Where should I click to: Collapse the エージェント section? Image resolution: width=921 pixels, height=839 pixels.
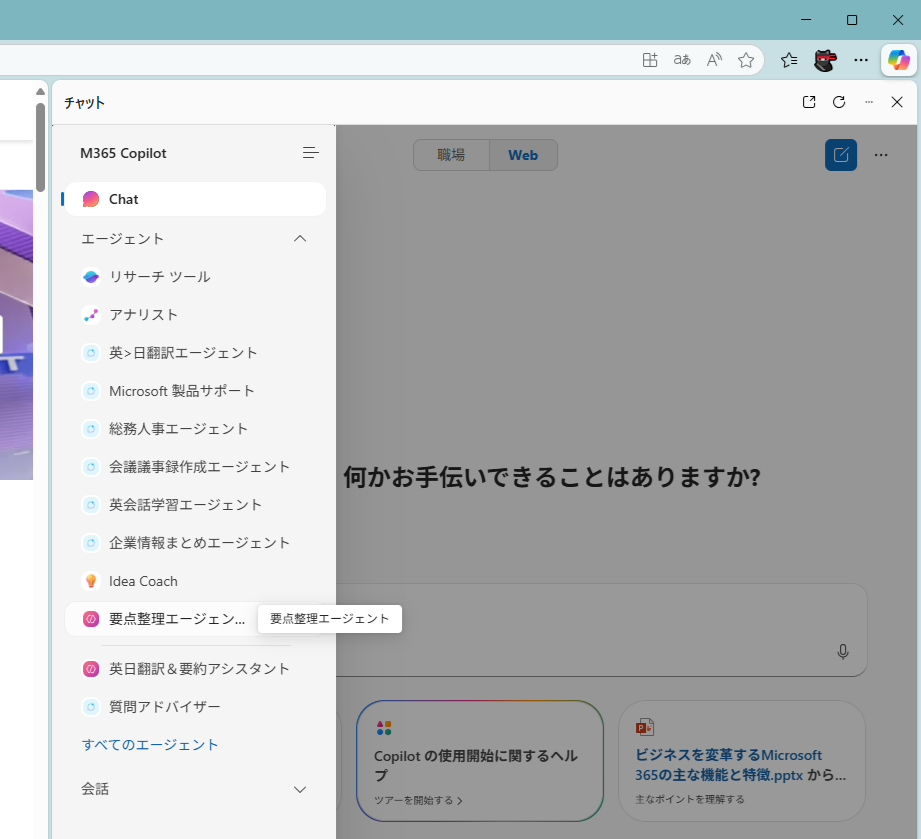(x=299, y=239)
